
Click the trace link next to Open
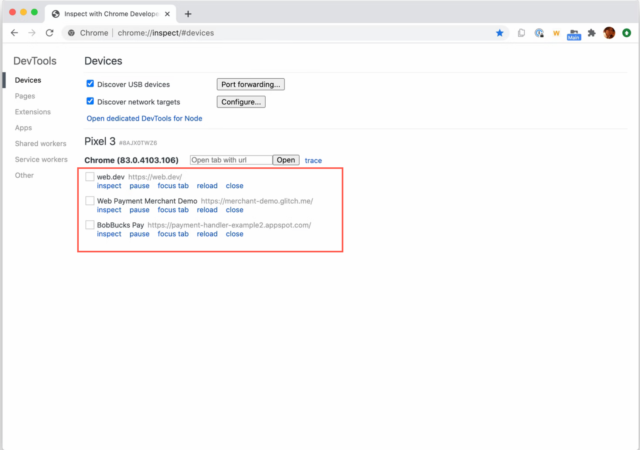[x=313, y=160]
